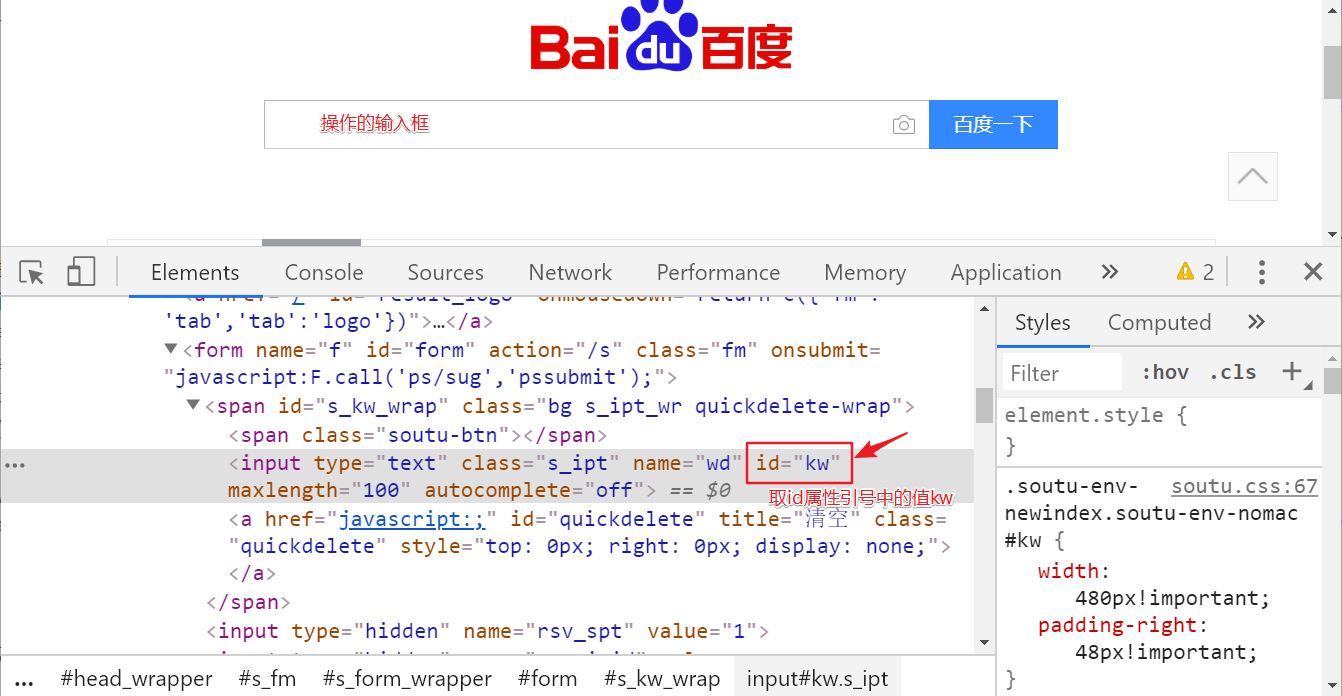Viewport: 1342px width, 696px height.
Task: Click the Baidu logo
Action: click(x=661, y=38)
